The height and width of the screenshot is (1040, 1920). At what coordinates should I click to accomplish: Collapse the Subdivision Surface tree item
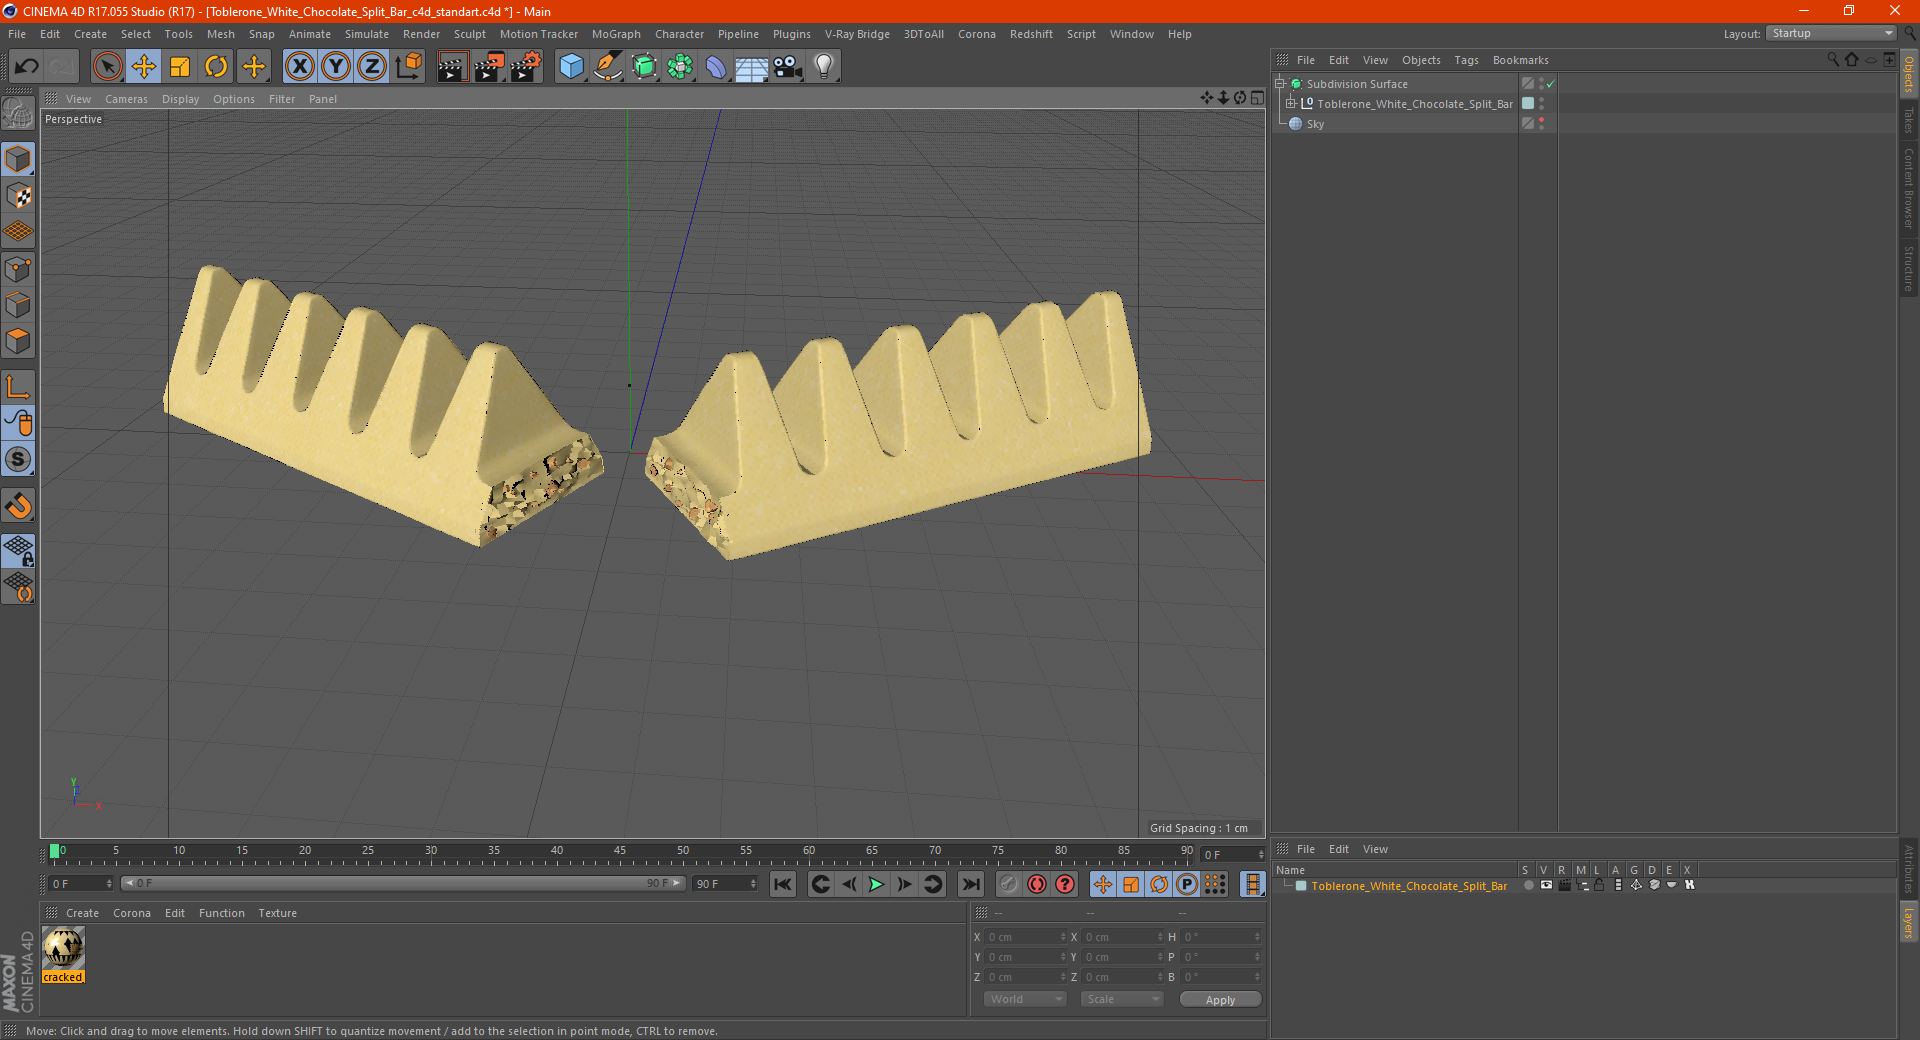(1280, 84)
